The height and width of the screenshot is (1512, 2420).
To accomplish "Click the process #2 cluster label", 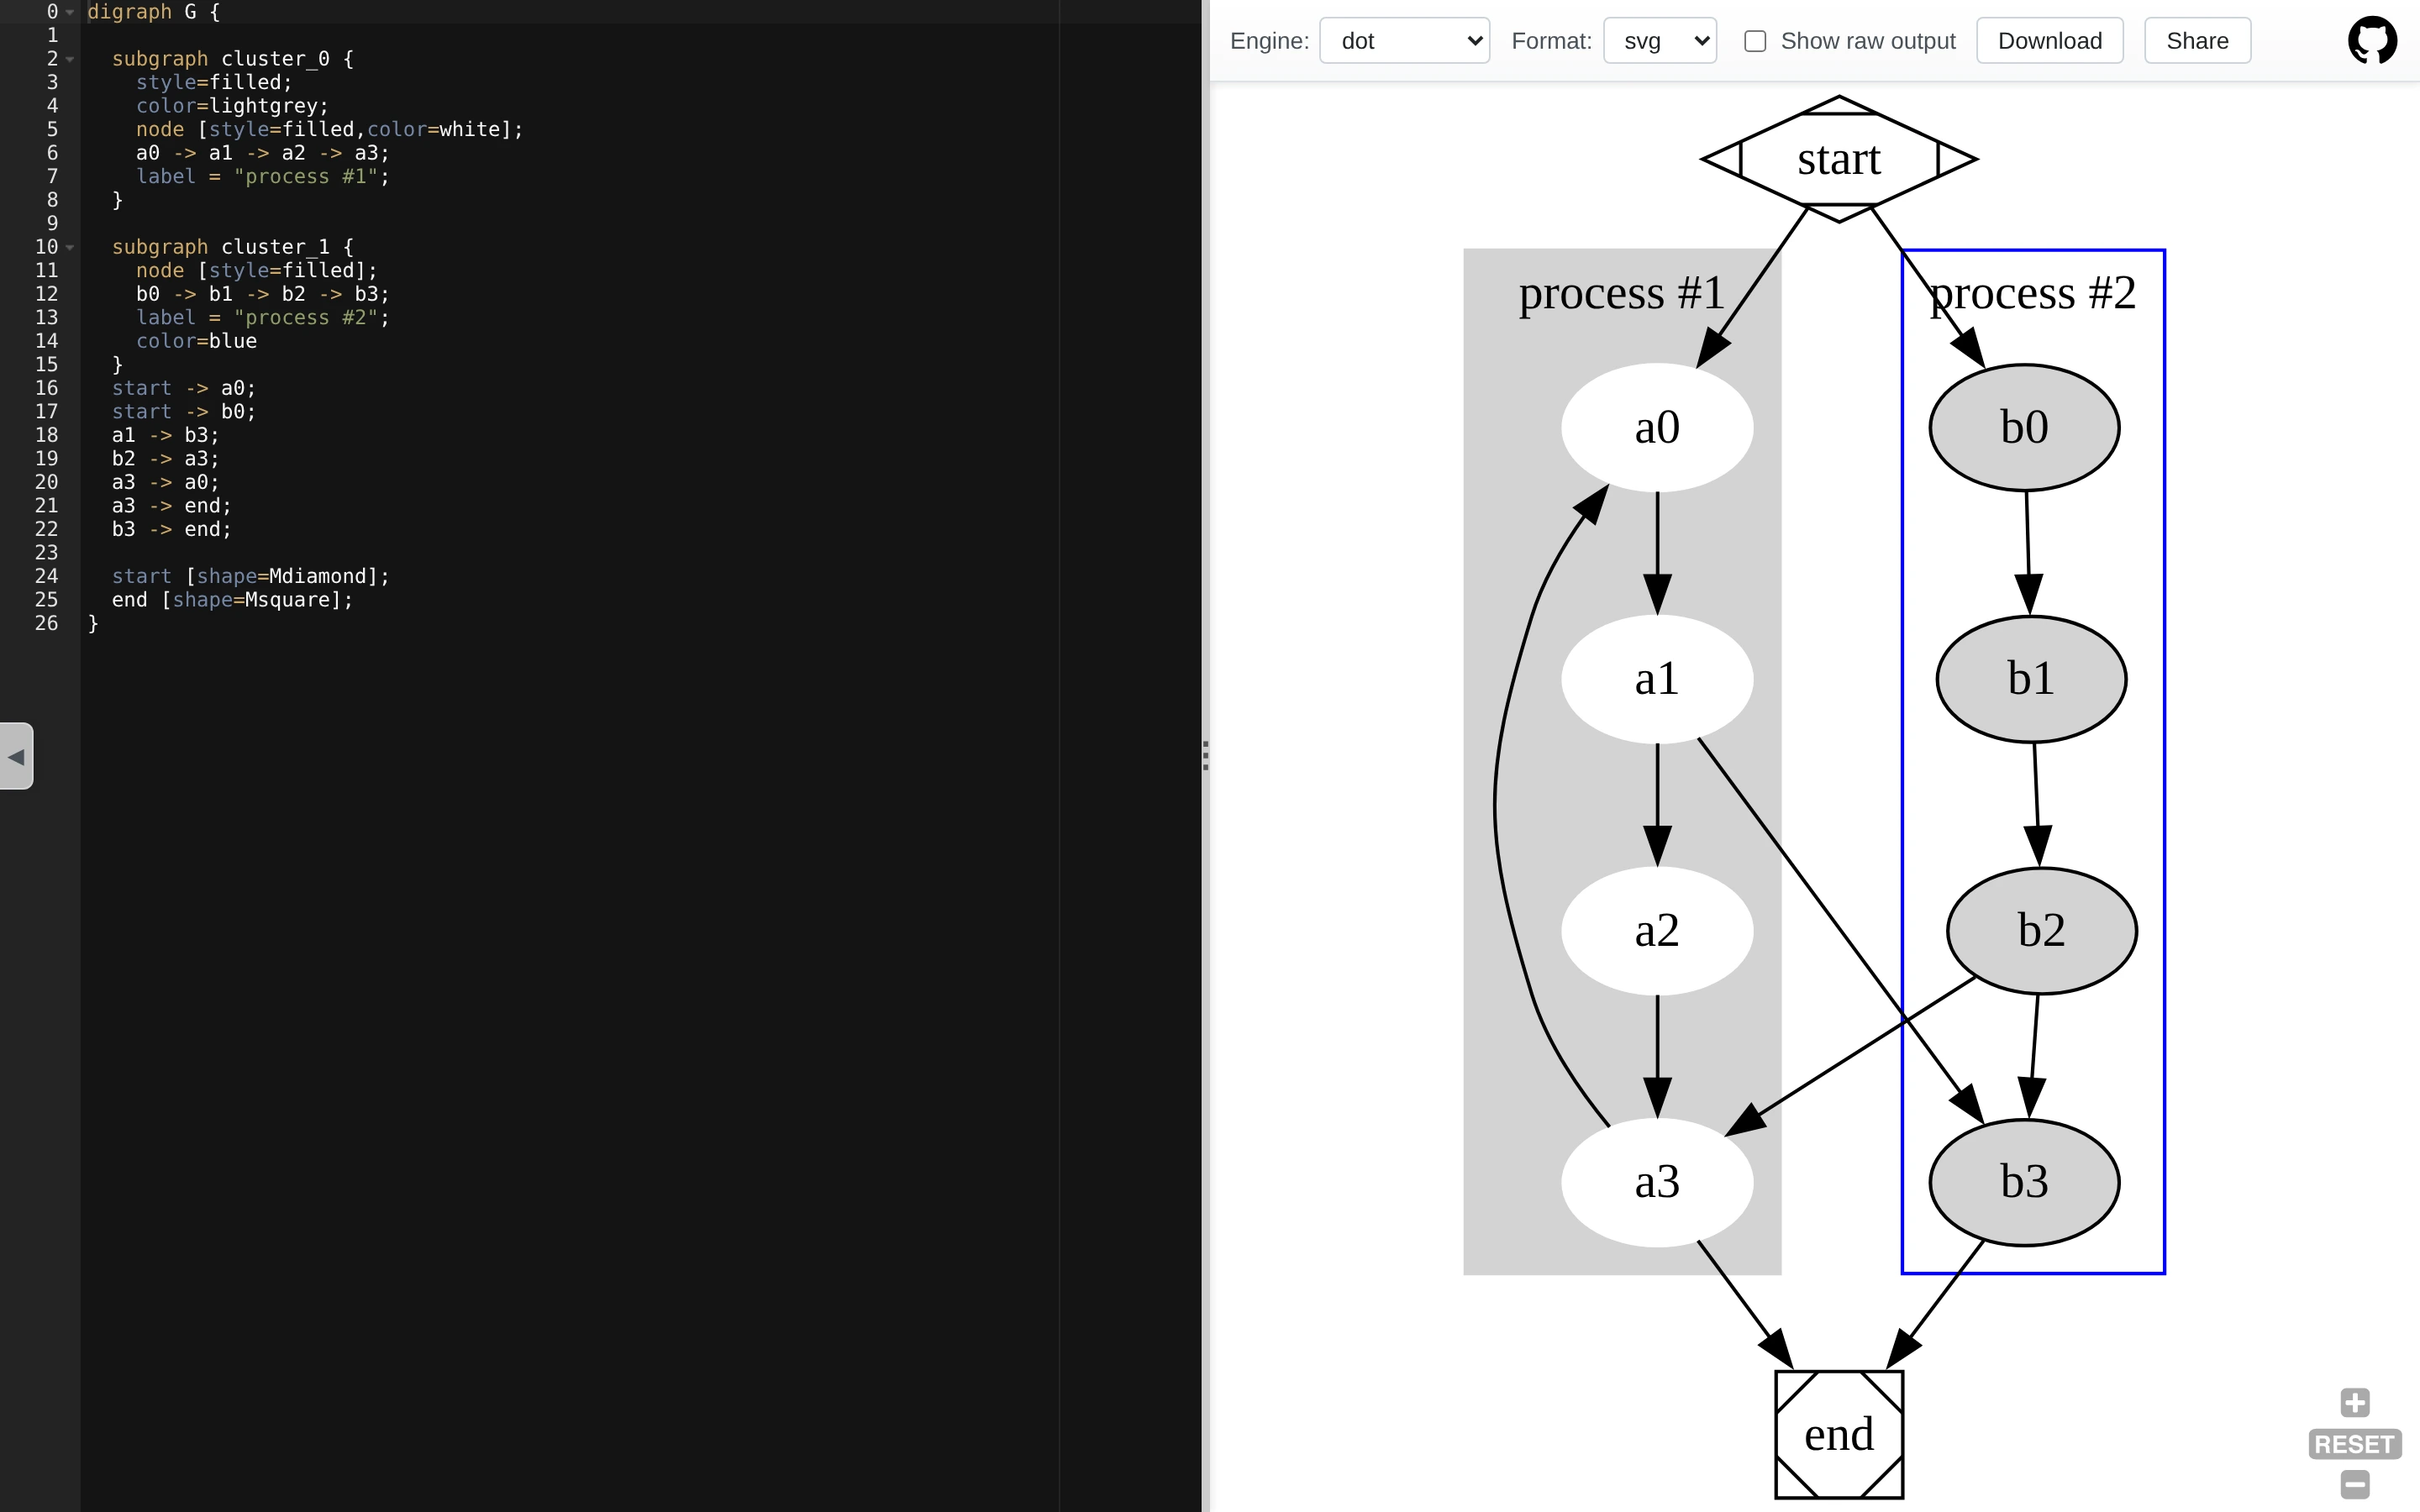I will pyautogui.click(x=2033, y=293).
